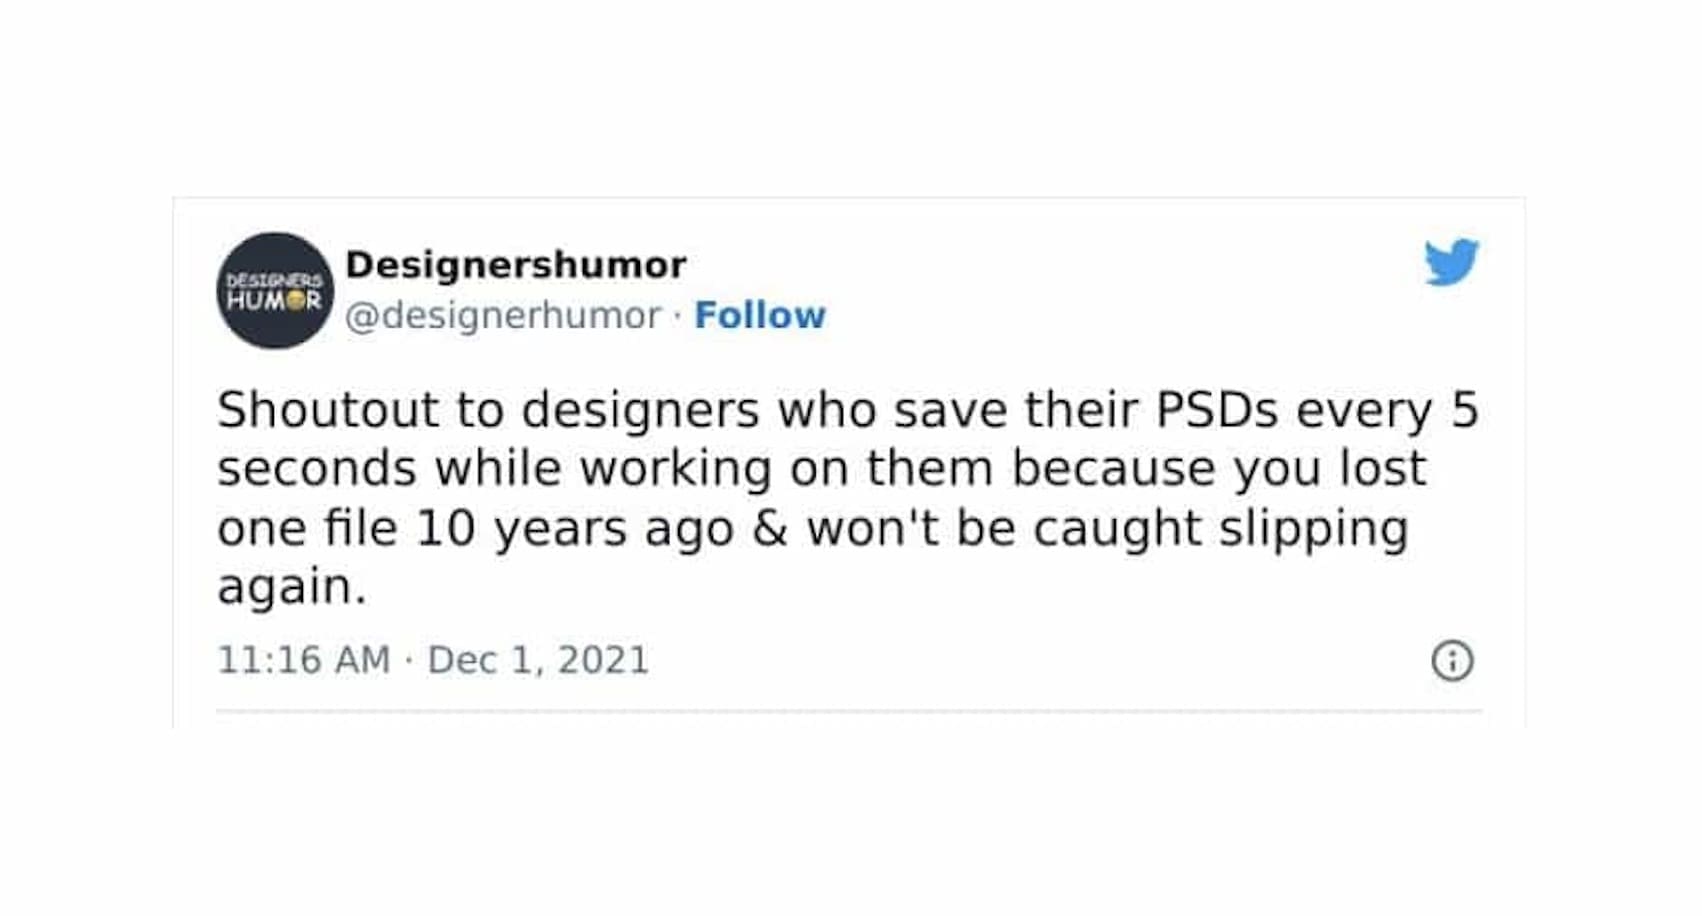The width and height of the screenshot is (1702, 916).
Task: Click the word "again." ending the tweet
Action: 291,587
